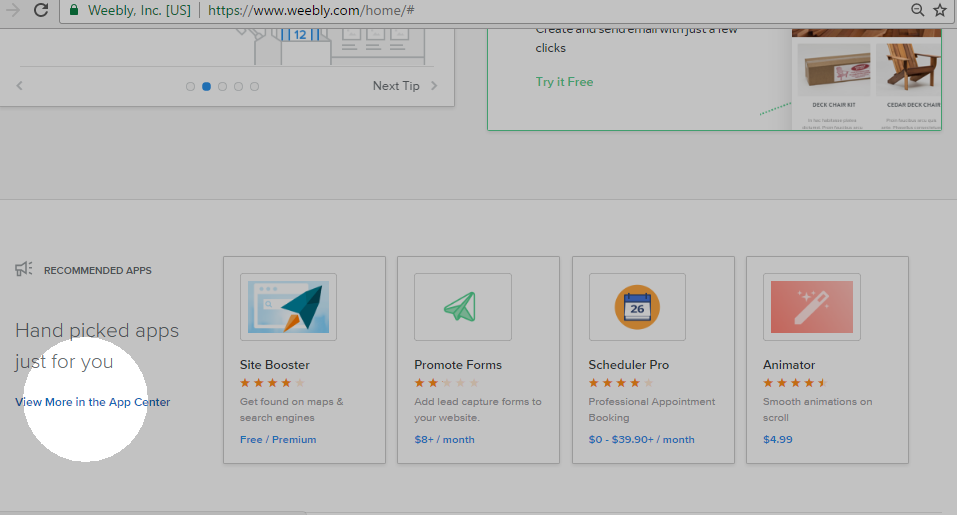Click the $4.99 Animator price
Viewport: 957px width, 515px height.
click(x=778, y=439)
